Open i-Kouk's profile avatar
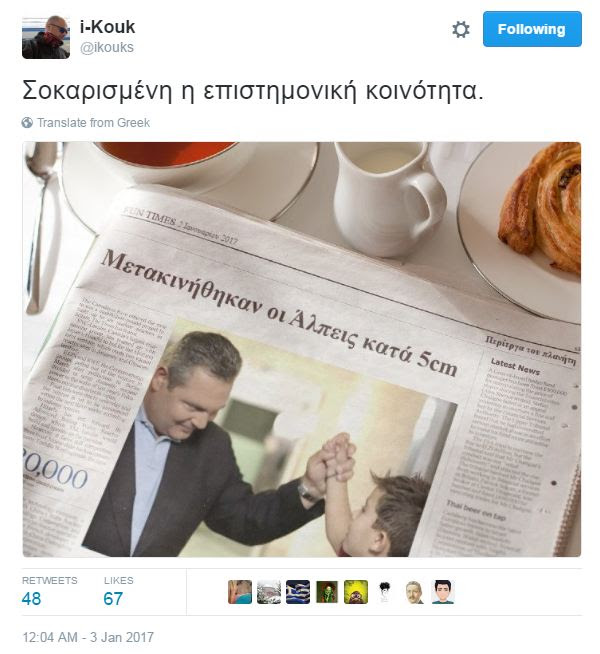 (x=46, y=38)
